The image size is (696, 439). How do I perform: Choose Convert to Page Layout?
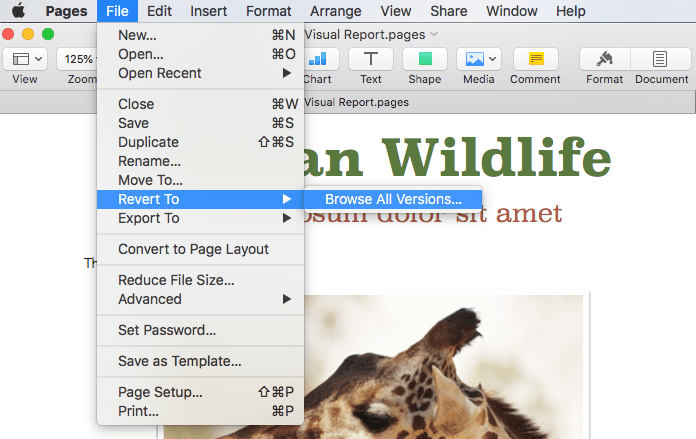pyautogui.click(x=193, y=249)
